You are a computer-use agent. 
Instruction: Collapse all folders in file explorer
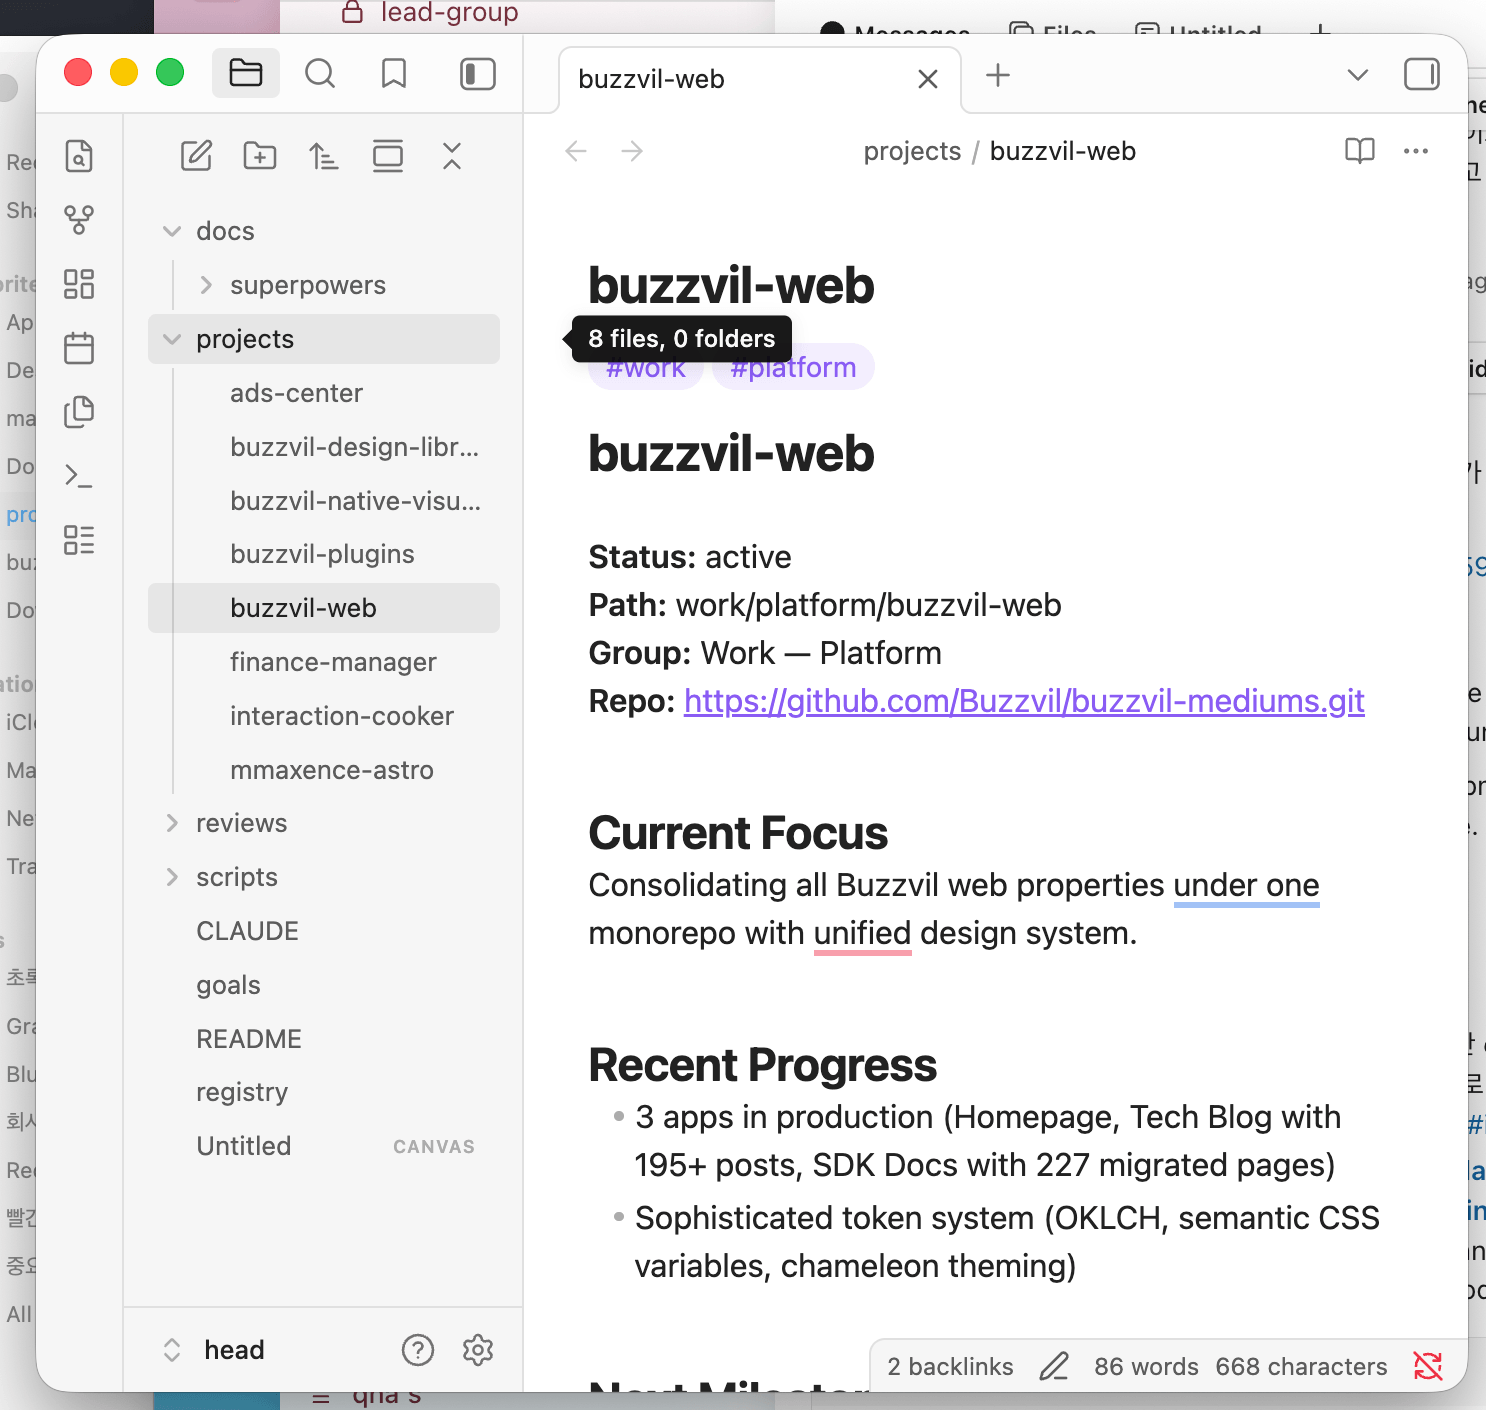[x=451, y=156]
